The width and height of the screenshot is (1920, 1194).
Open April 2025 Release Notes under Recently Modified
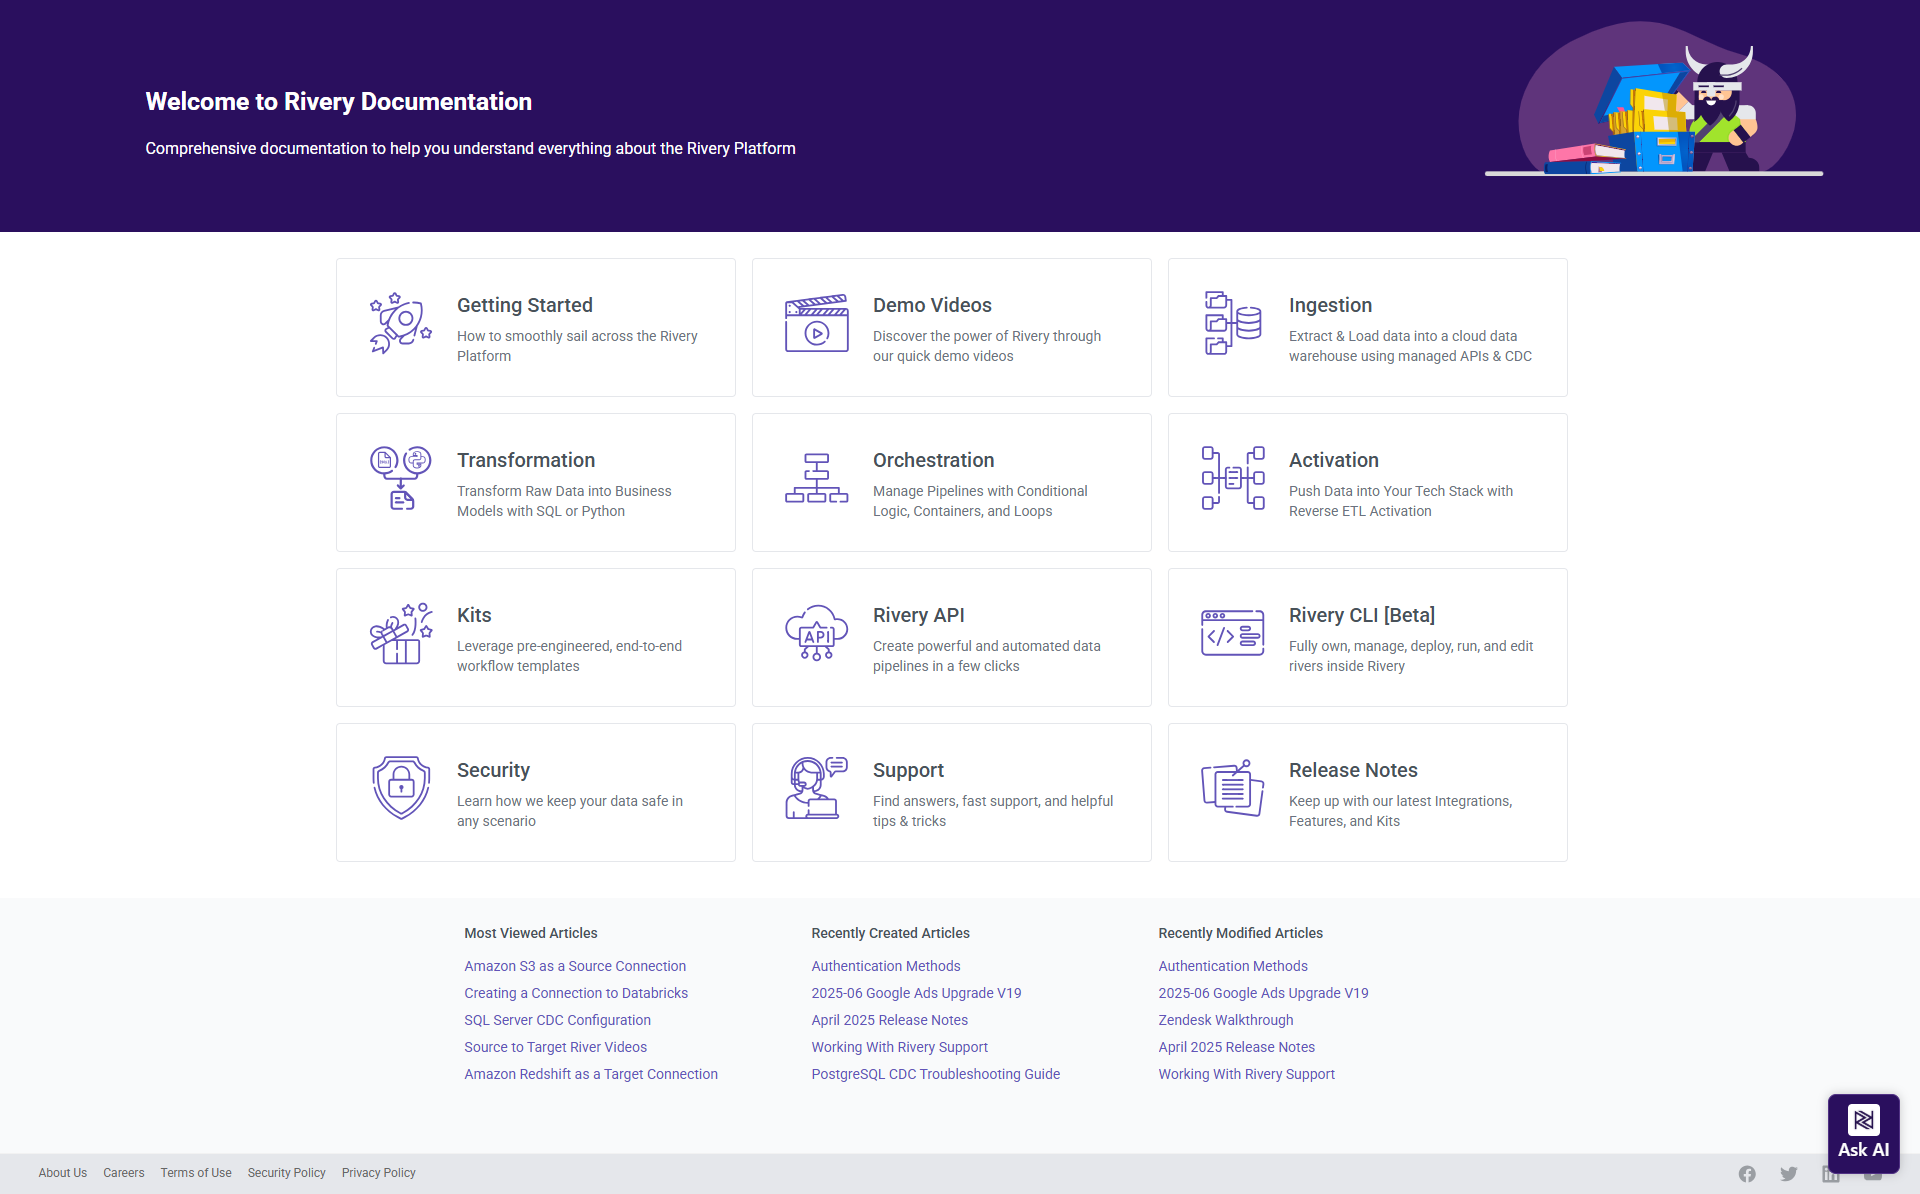click(1236, 1047)
